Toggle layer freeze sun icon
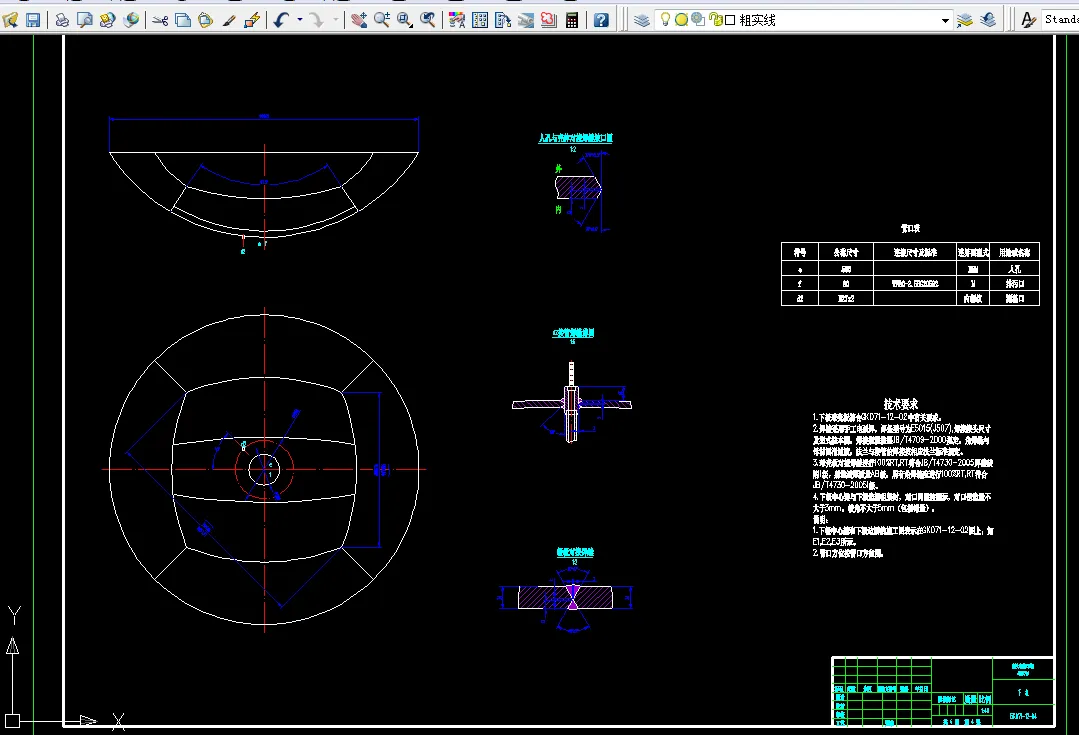This screenshot has height=735, width=1079. pos(681,20)
